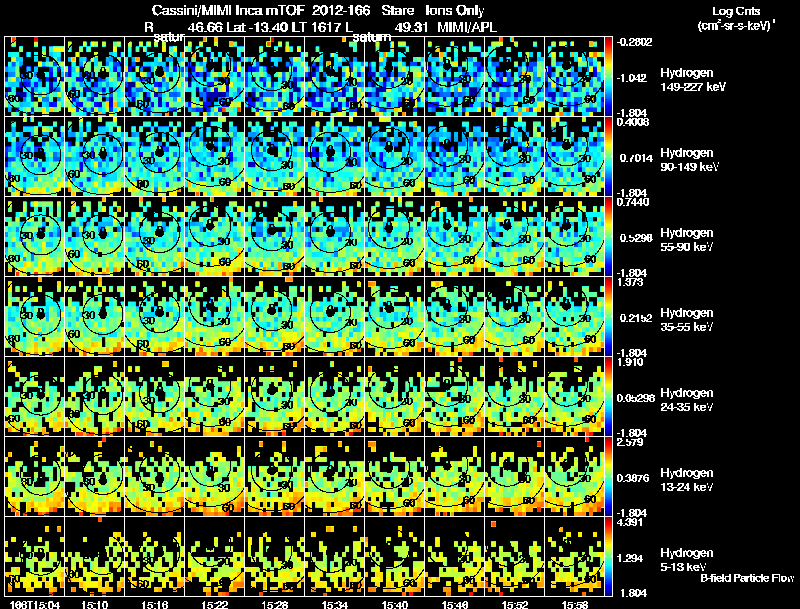
Task: Click the 15:34 time axis label
Action: click(335, 605)
